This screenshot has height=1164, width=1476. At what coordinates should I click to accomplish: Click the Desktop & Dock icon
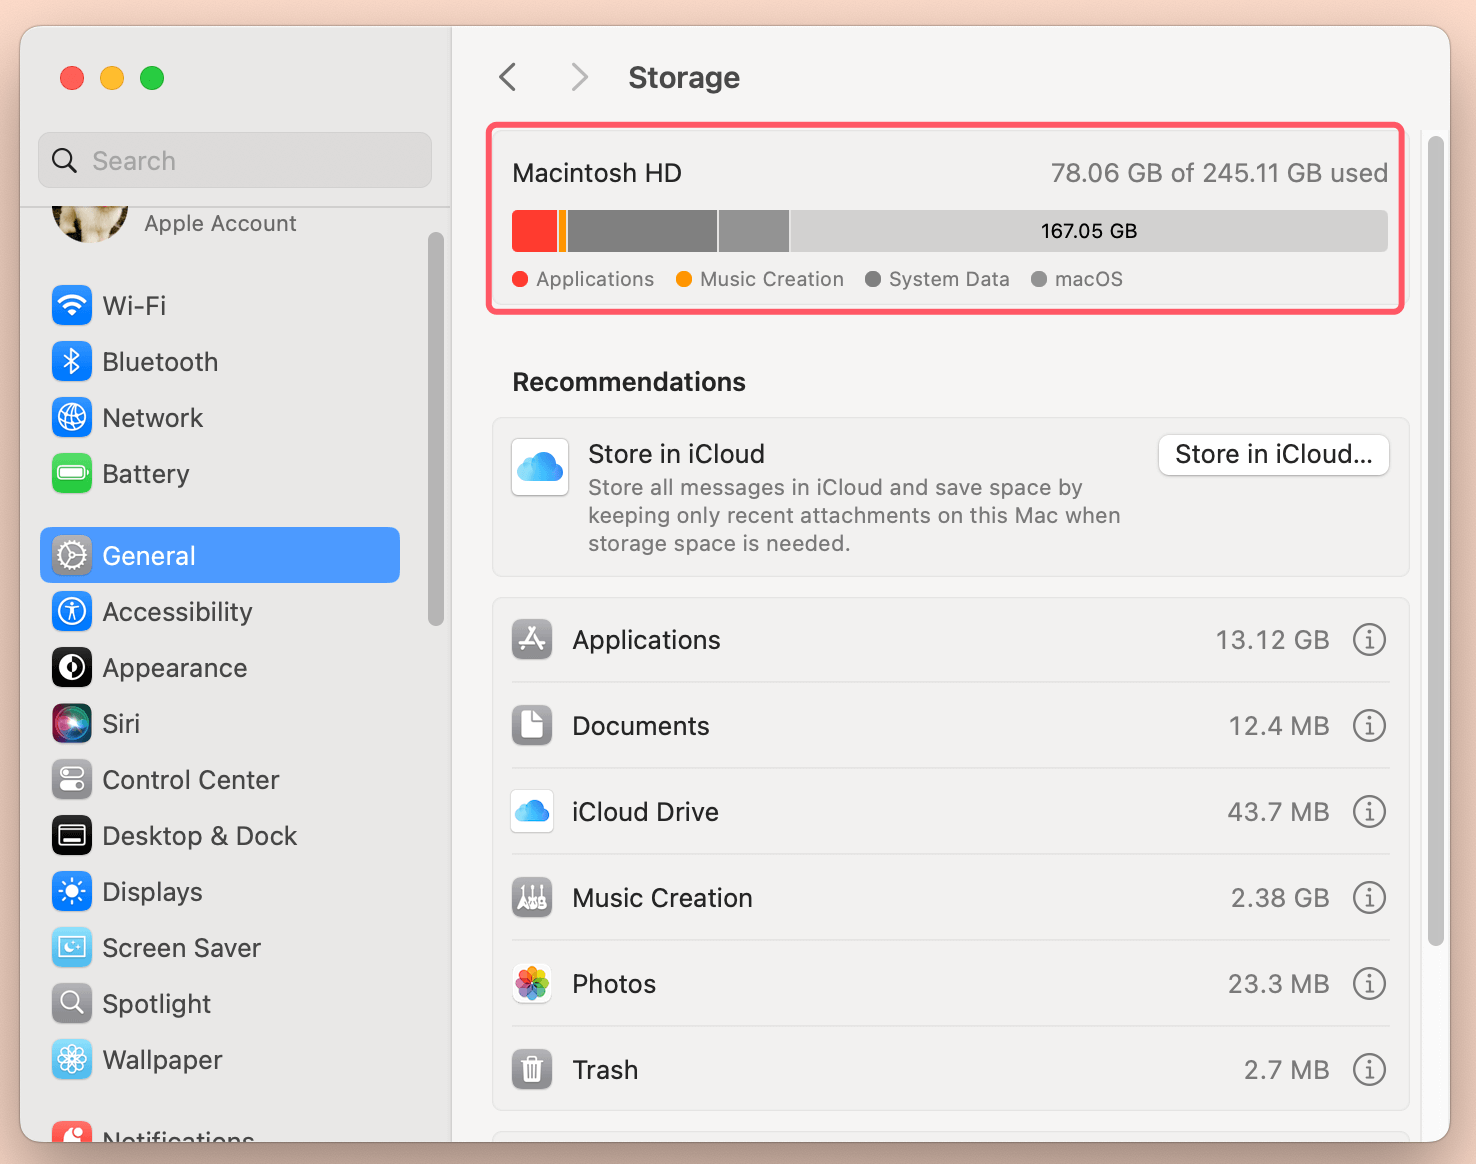tap(72, 836)
